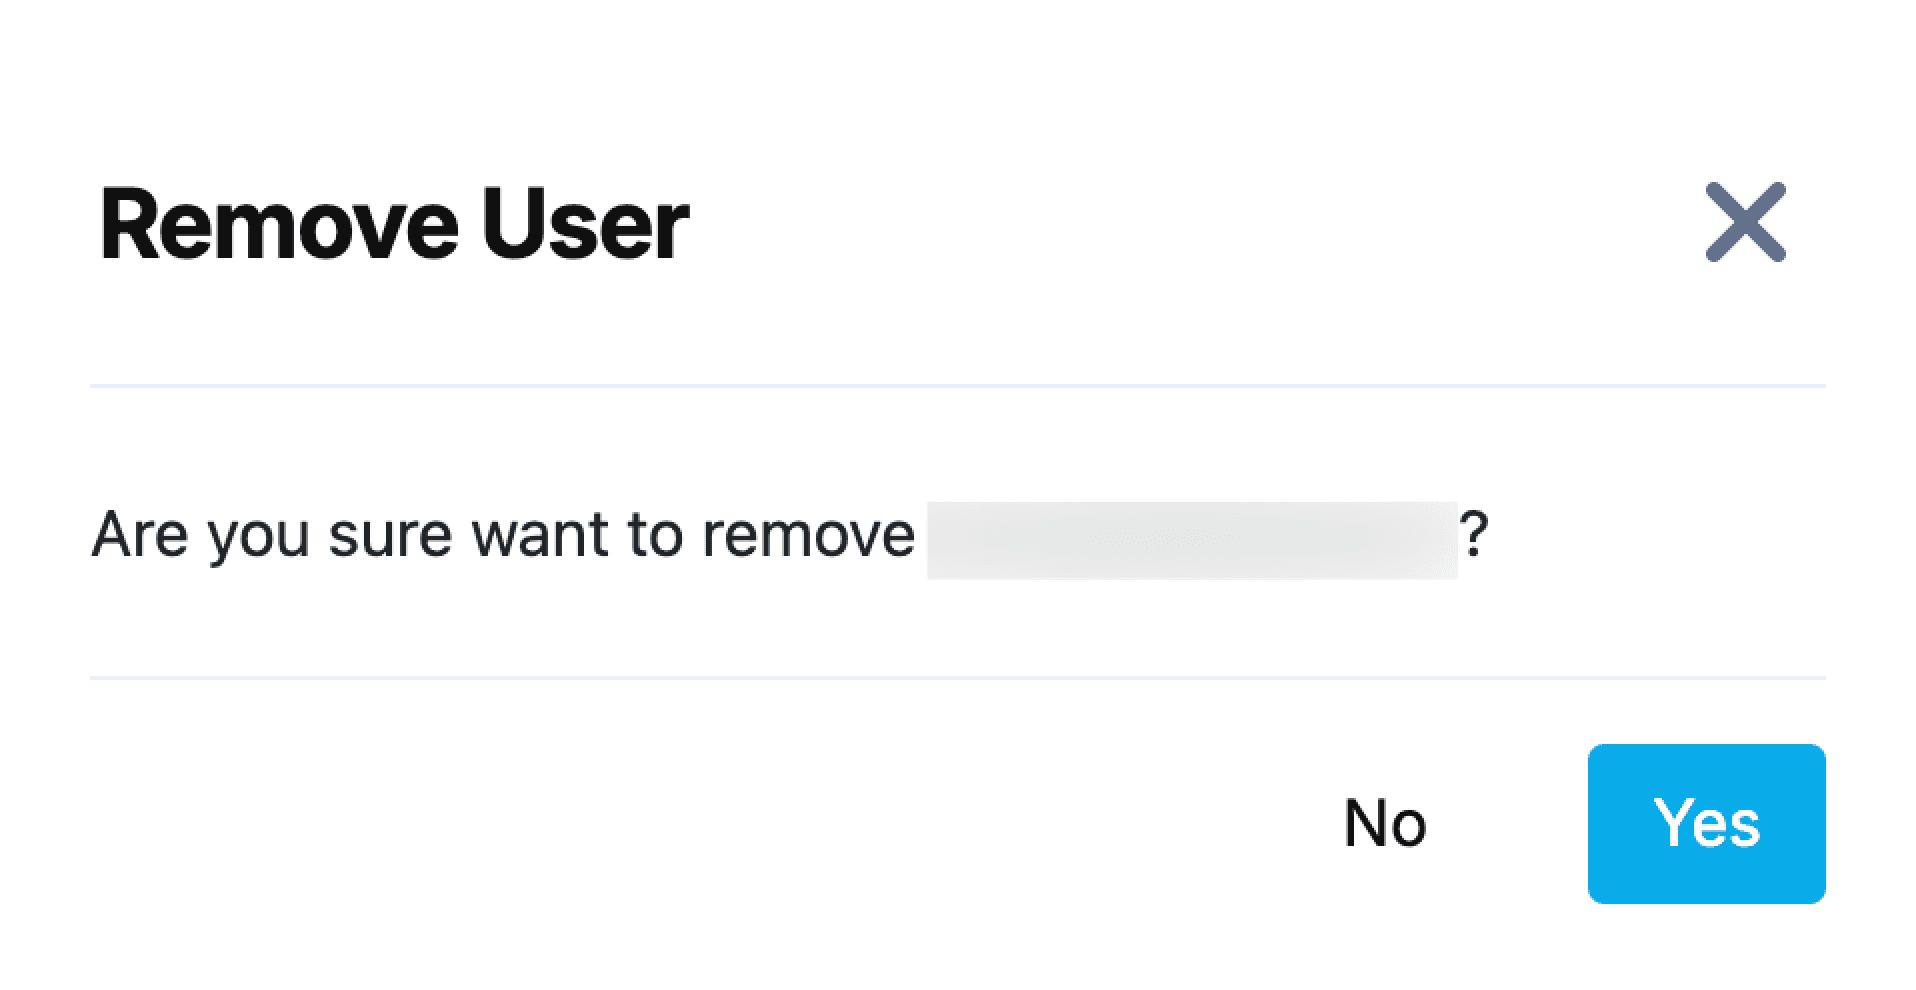Click the word 'Remove' in the dialog title
The image size is (1916, 990).
pyautogui.click(x=279, y=224)
